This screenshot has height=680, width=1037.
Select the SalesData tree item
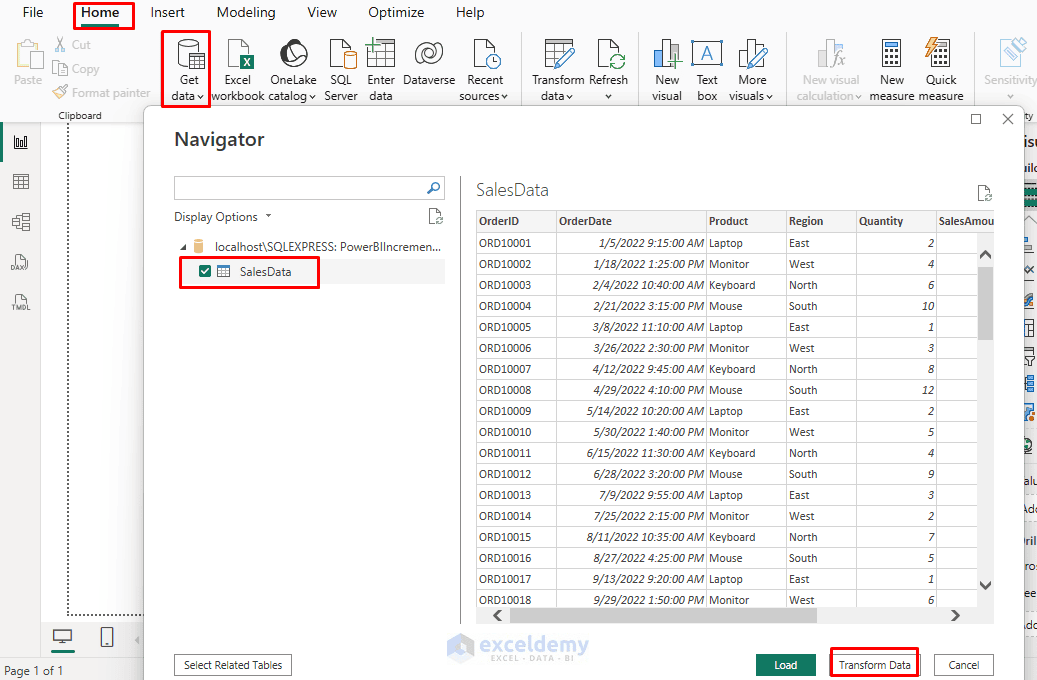(265, 271)
